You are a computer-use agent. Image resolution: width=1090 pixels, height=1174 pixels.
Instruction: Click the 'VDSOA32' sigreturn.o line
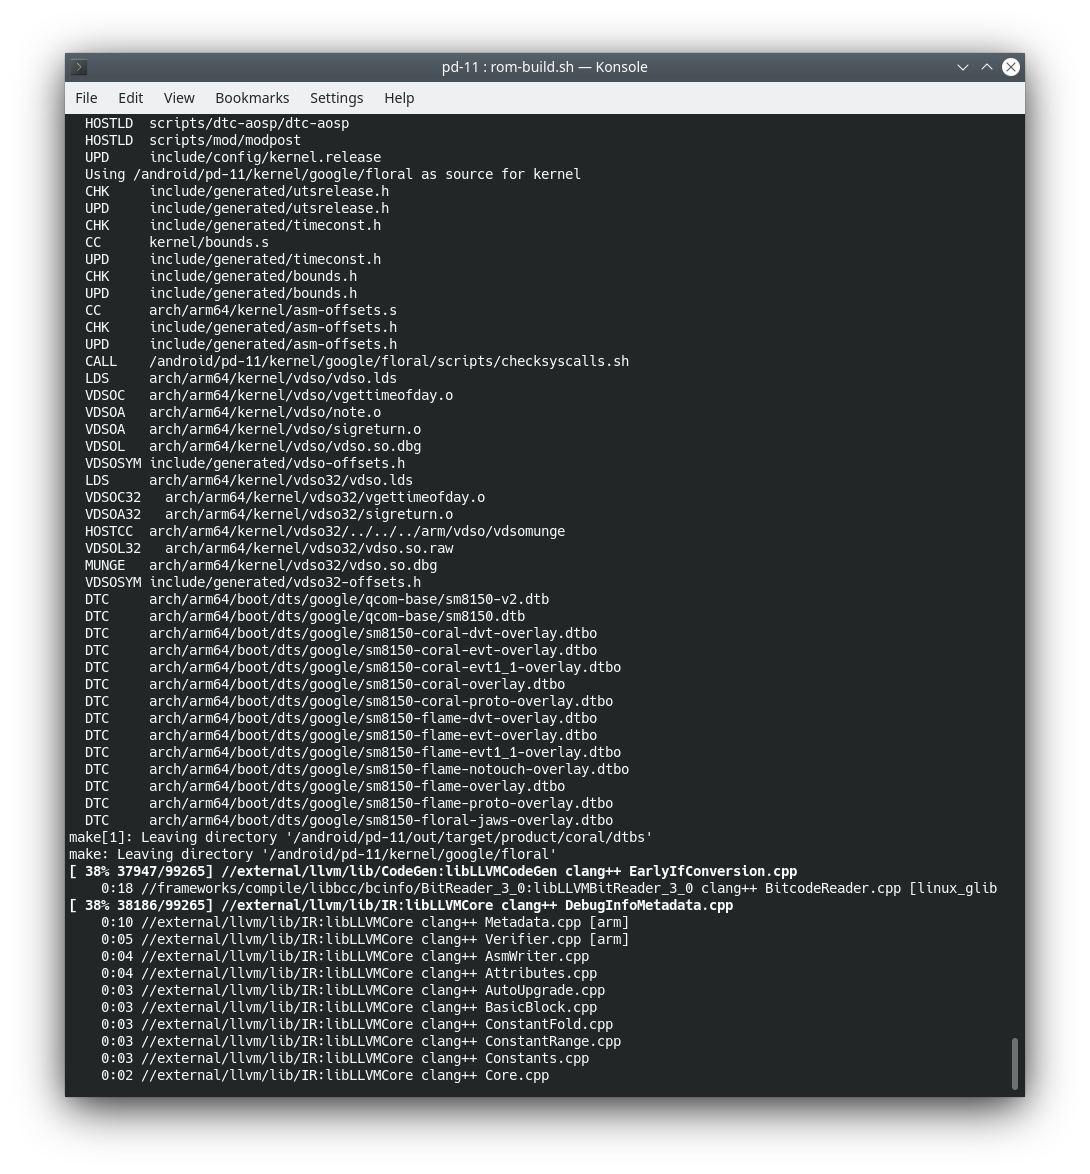269,514
